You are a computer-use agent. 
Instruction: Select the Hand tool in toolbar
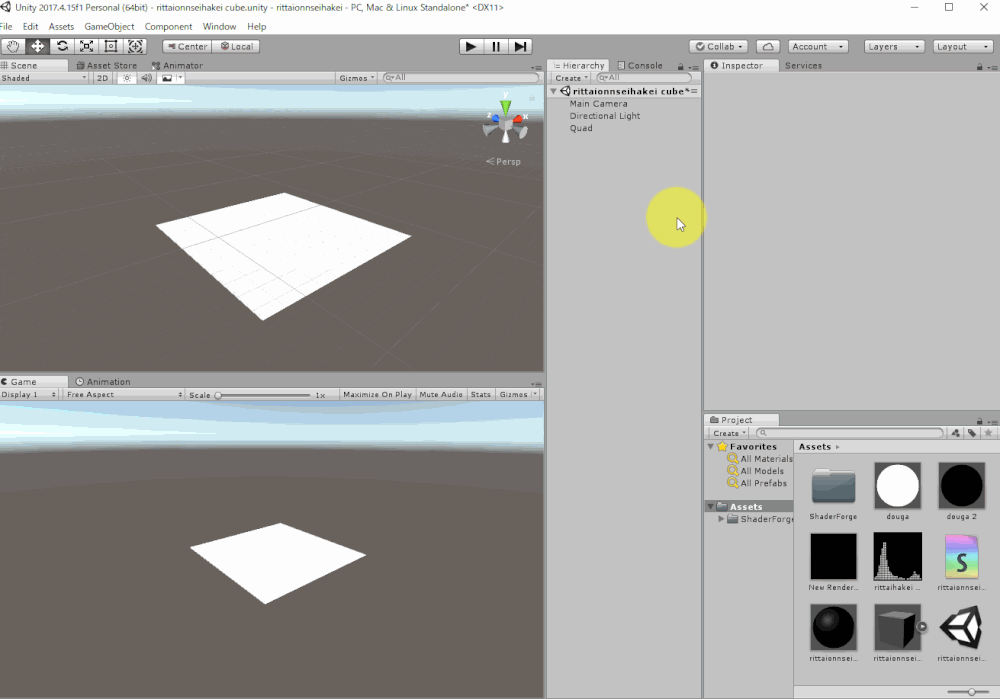[x=13, y=47]
